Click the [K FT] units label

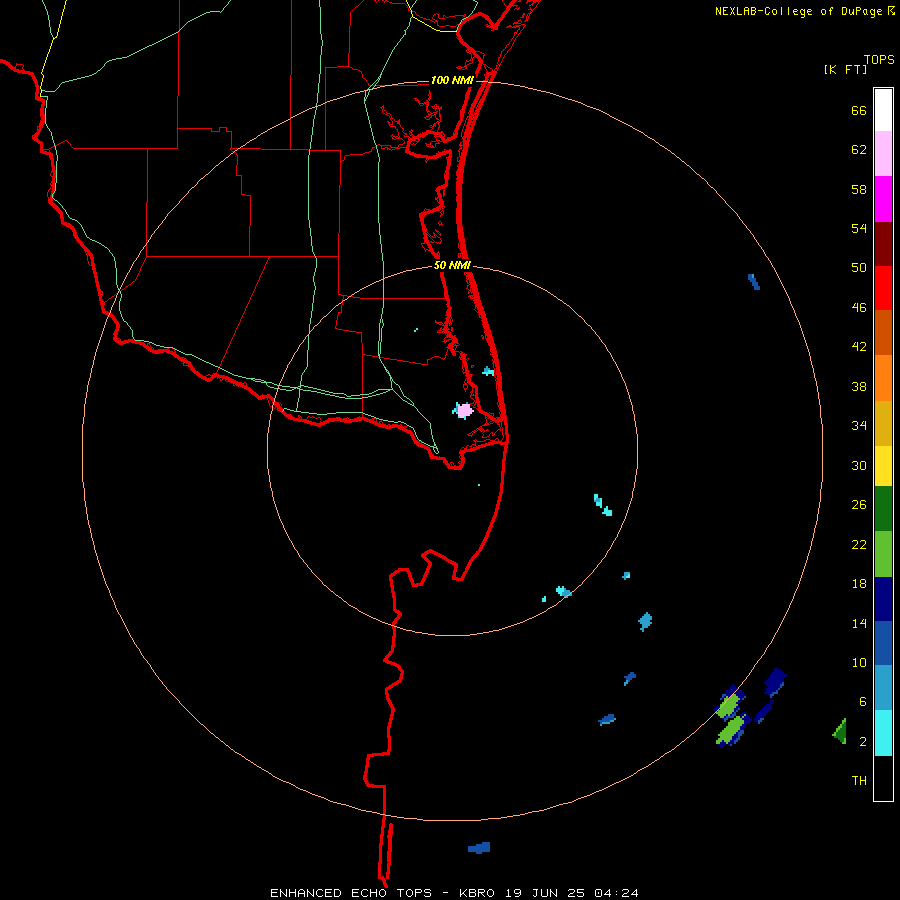[845, 69]
